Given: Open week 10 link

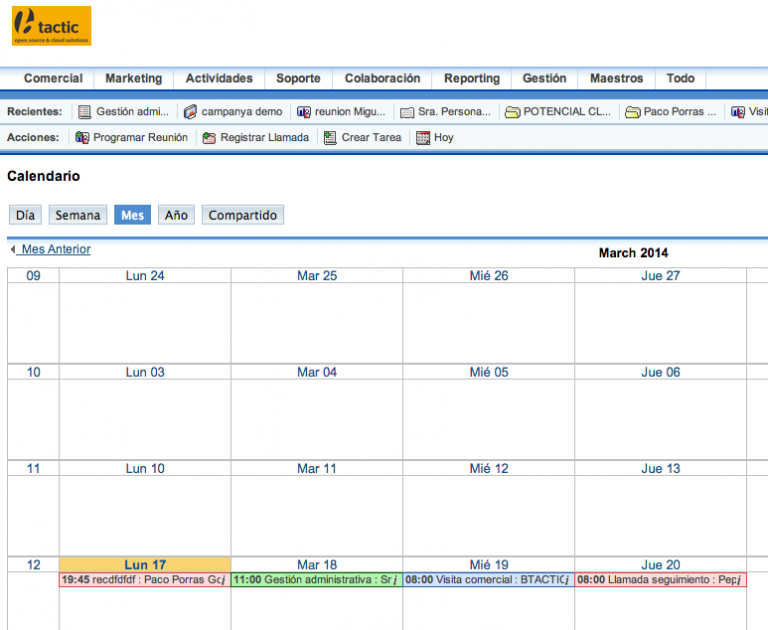Looking at the screenshot, I should (33, 372).
